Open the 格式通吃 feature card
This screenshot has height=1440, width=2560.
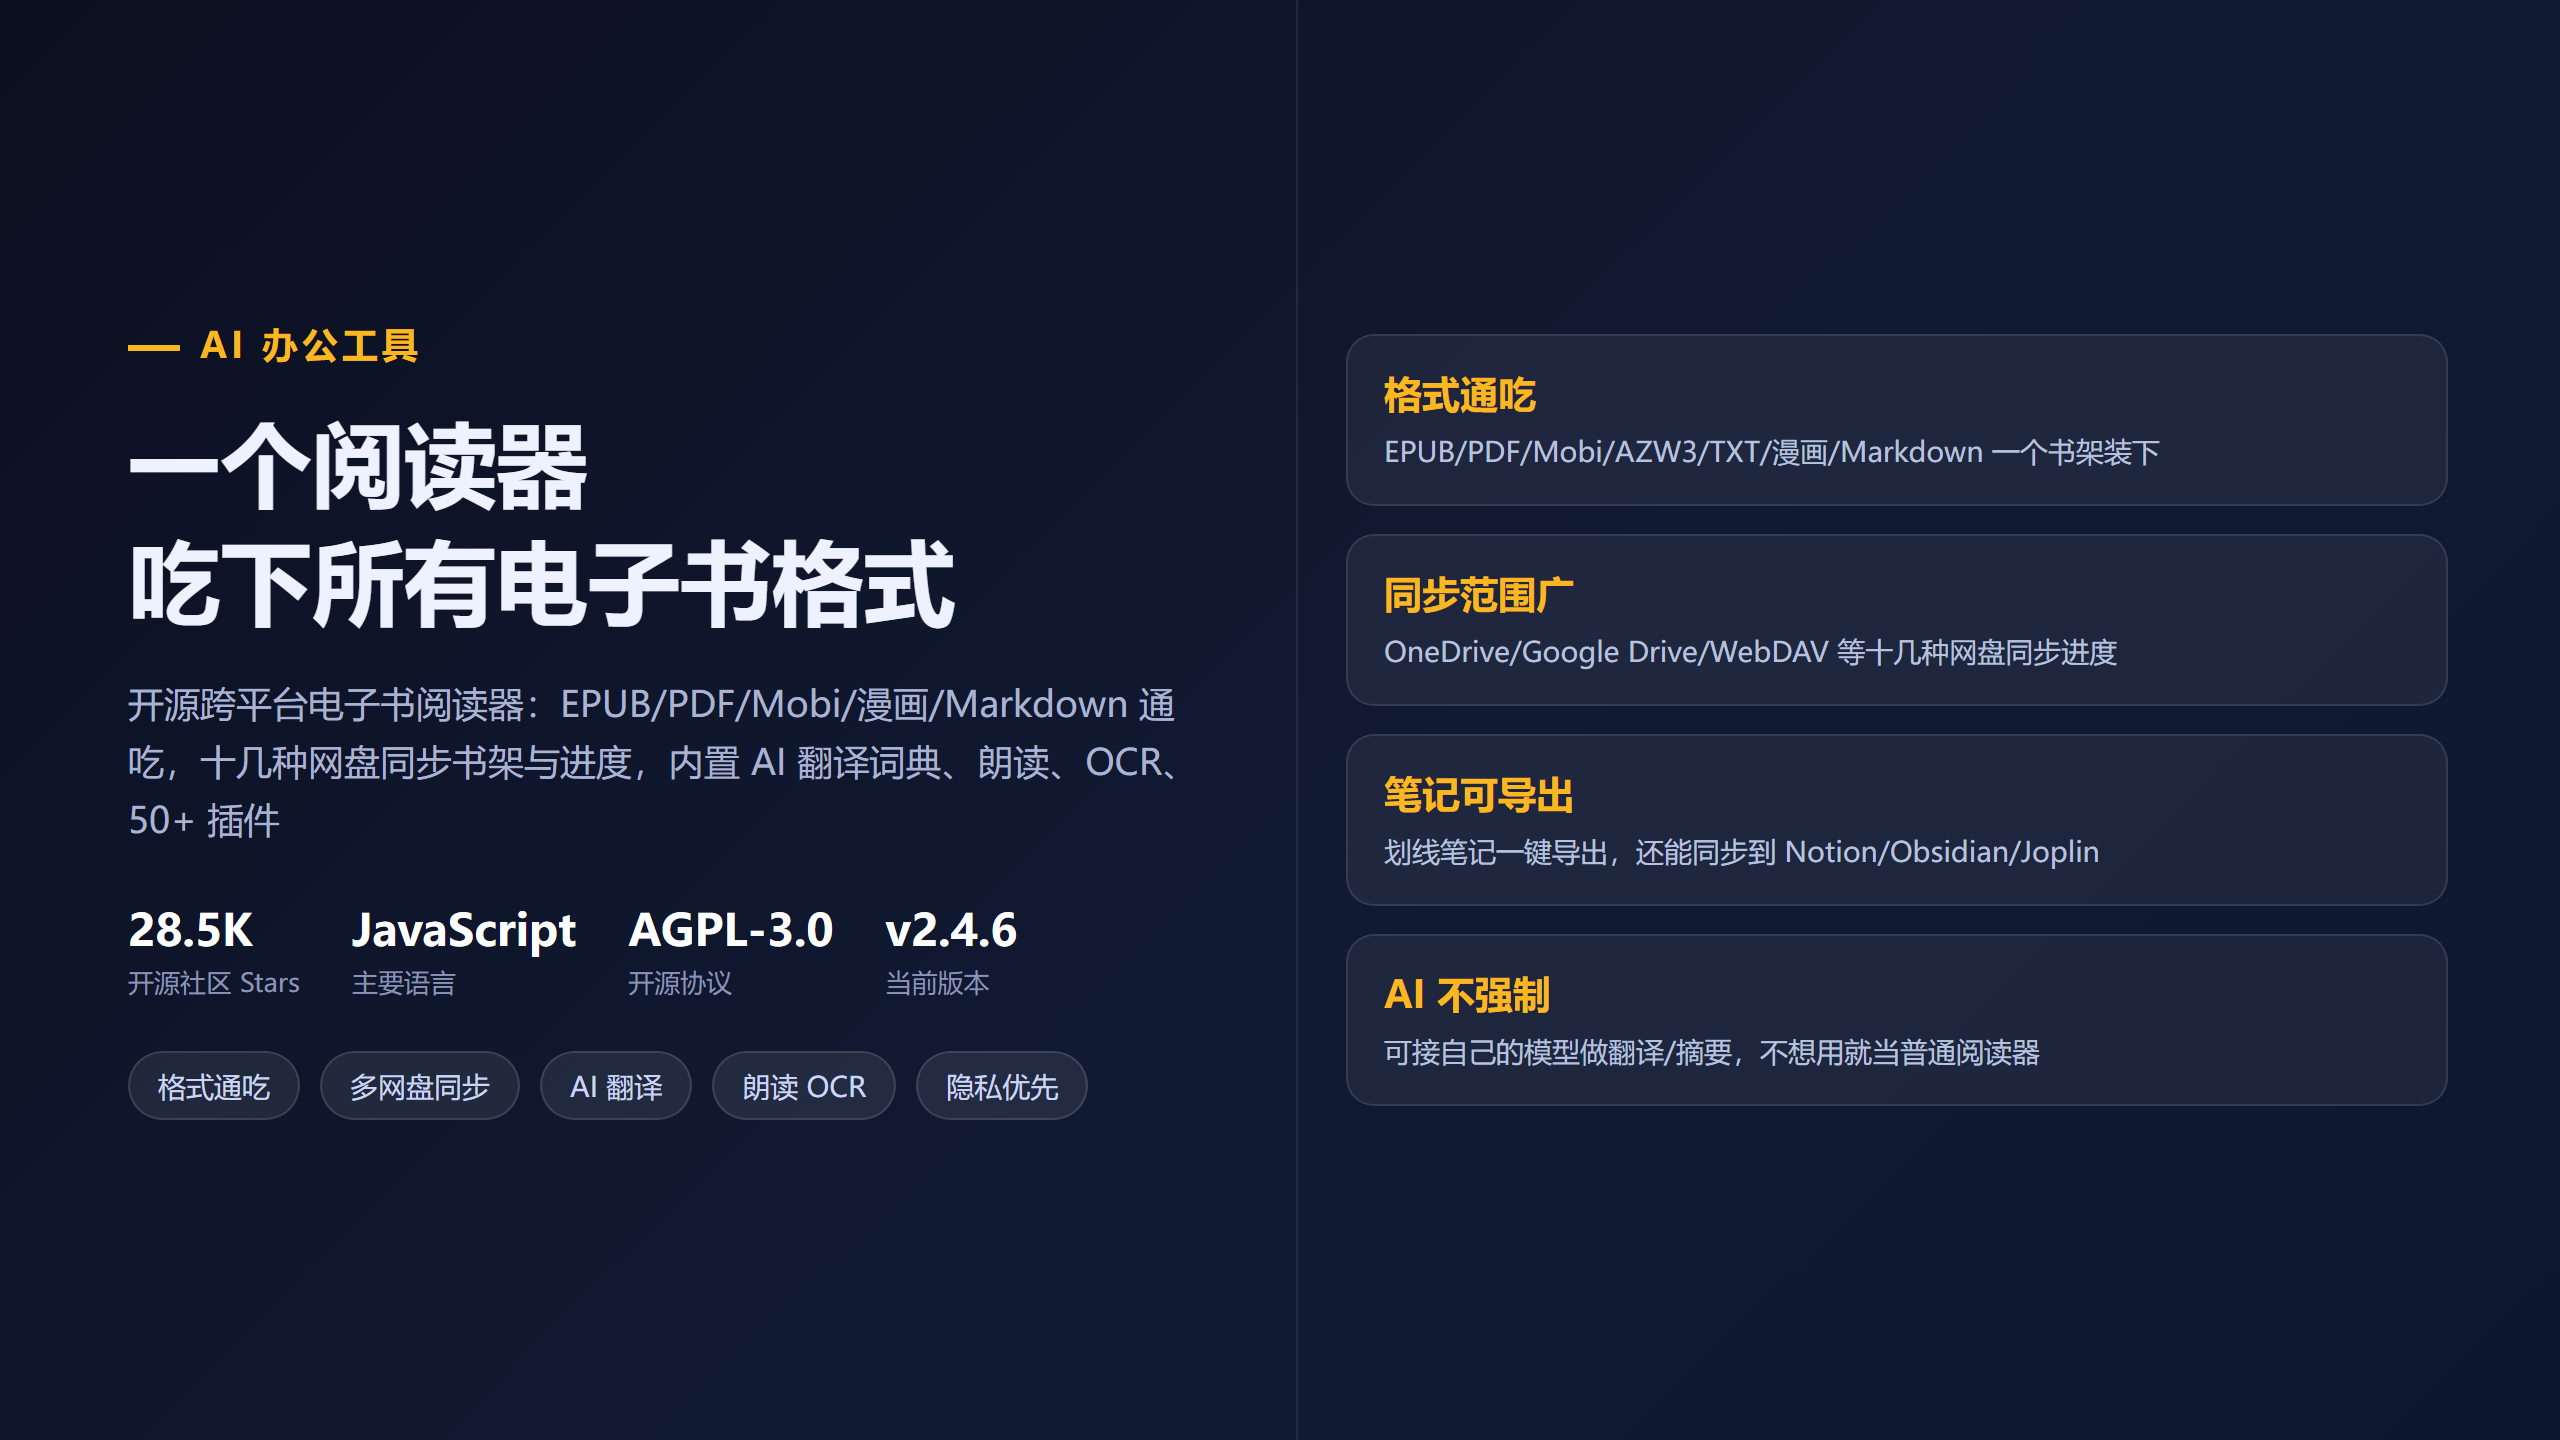1896,420
